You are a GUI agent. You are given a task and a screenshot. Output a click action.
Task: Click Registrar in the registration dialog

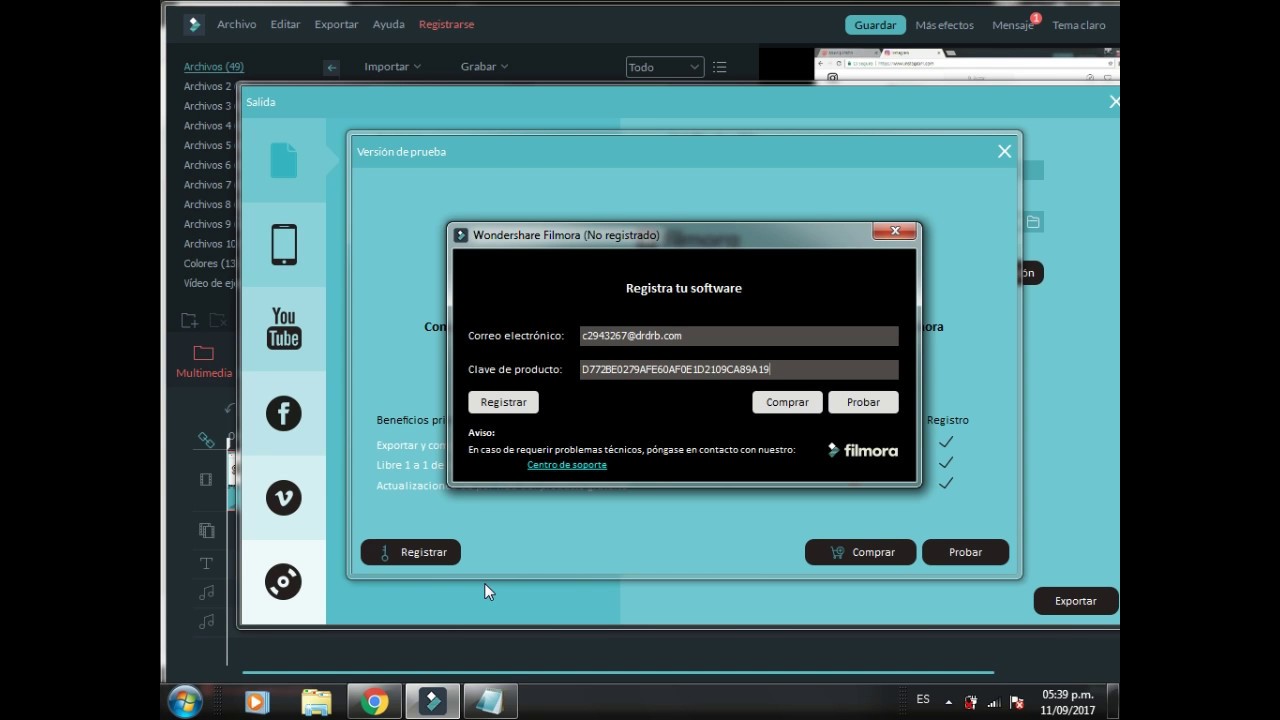tap(503, 402)
